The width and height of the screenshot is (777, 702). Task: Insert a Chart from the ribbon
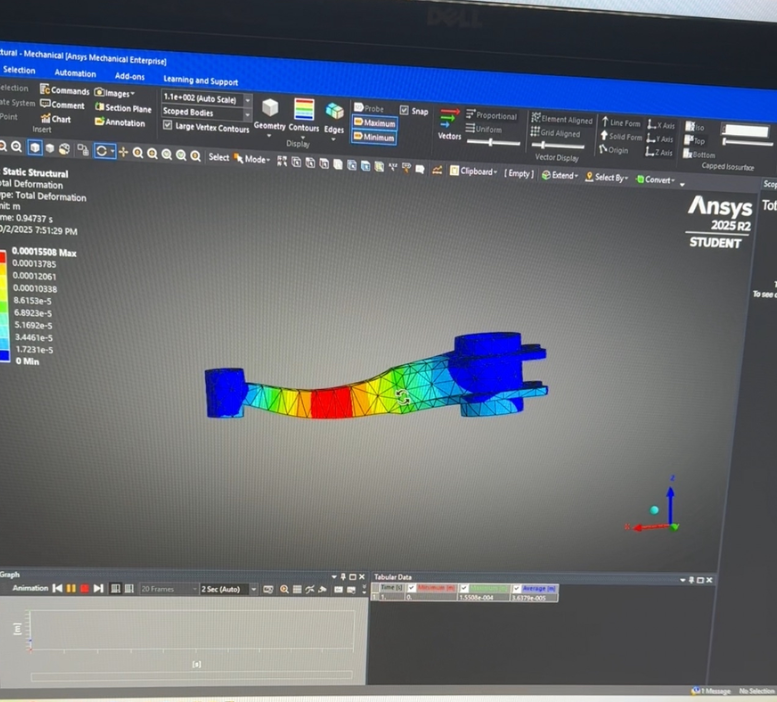tap(55, 119)
